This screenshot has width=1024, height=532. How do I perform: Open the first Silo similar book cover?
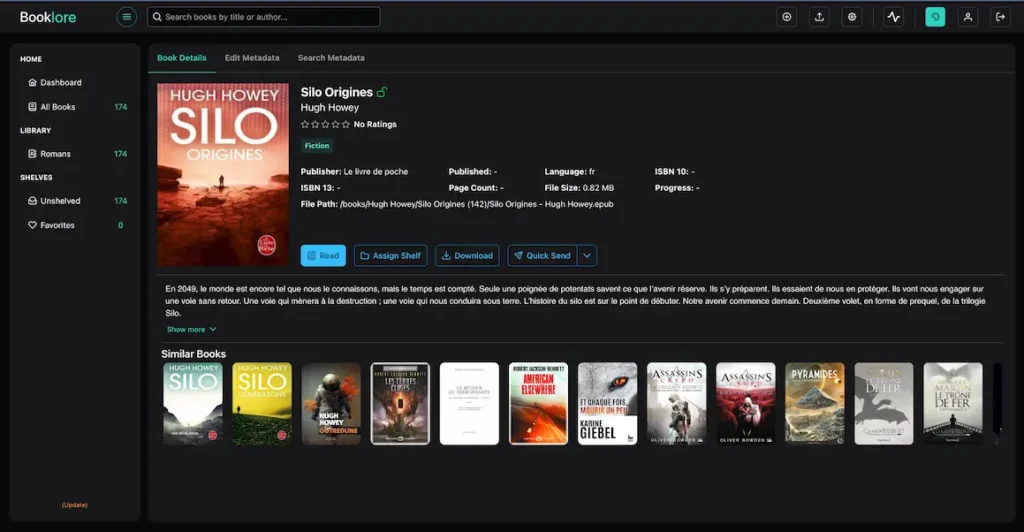[193, 403]
